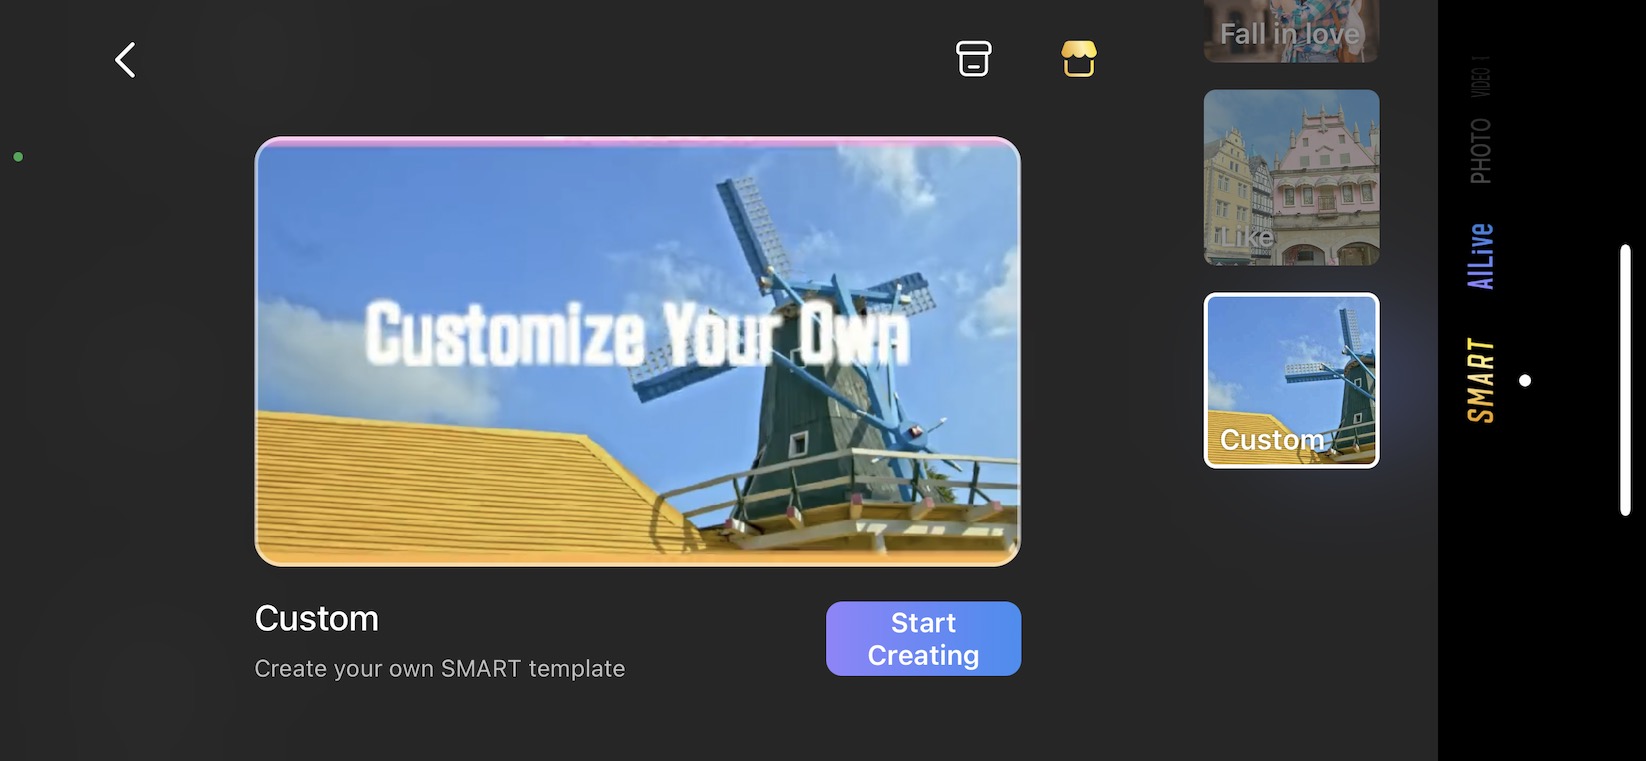Tap the Custom label on selected thumbnail
Screen dimensions: 1646x761
pos(1272,440)
